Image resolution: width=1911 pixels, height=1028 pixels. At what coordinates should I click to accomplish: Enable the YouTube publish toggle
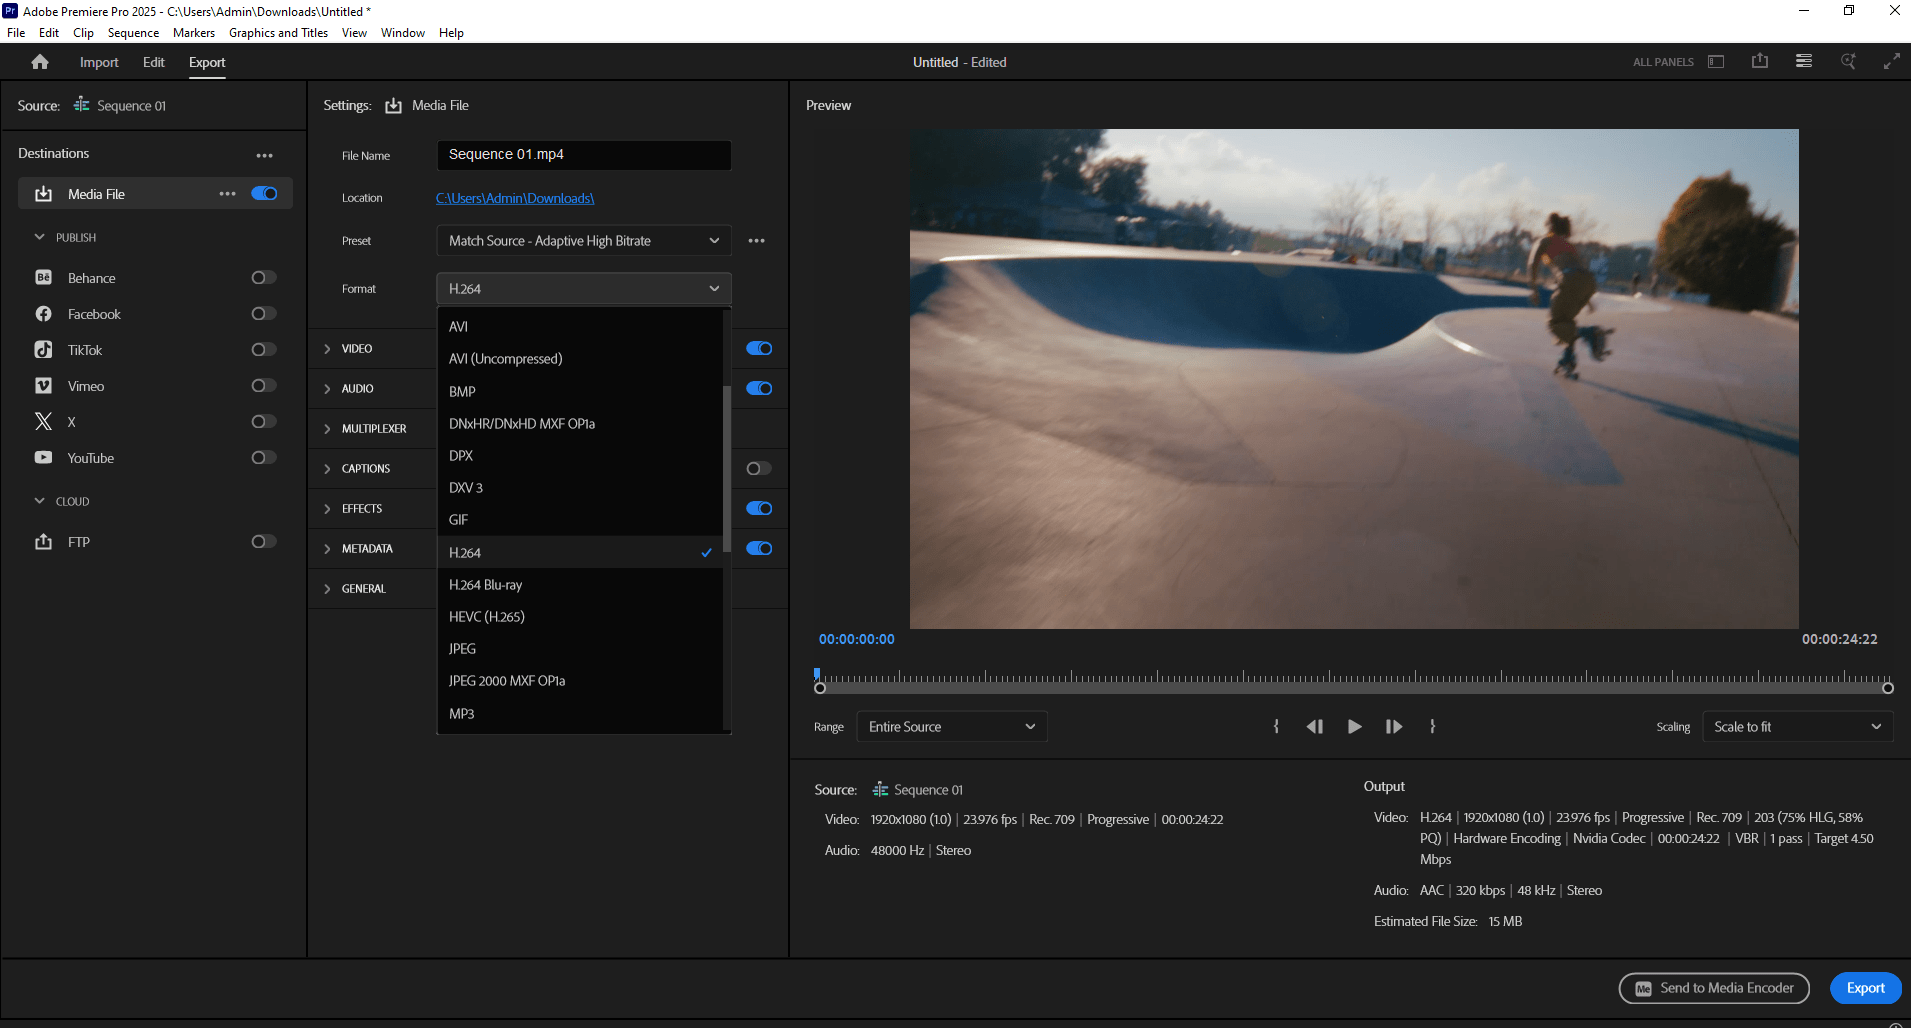[x=263, y=458]
